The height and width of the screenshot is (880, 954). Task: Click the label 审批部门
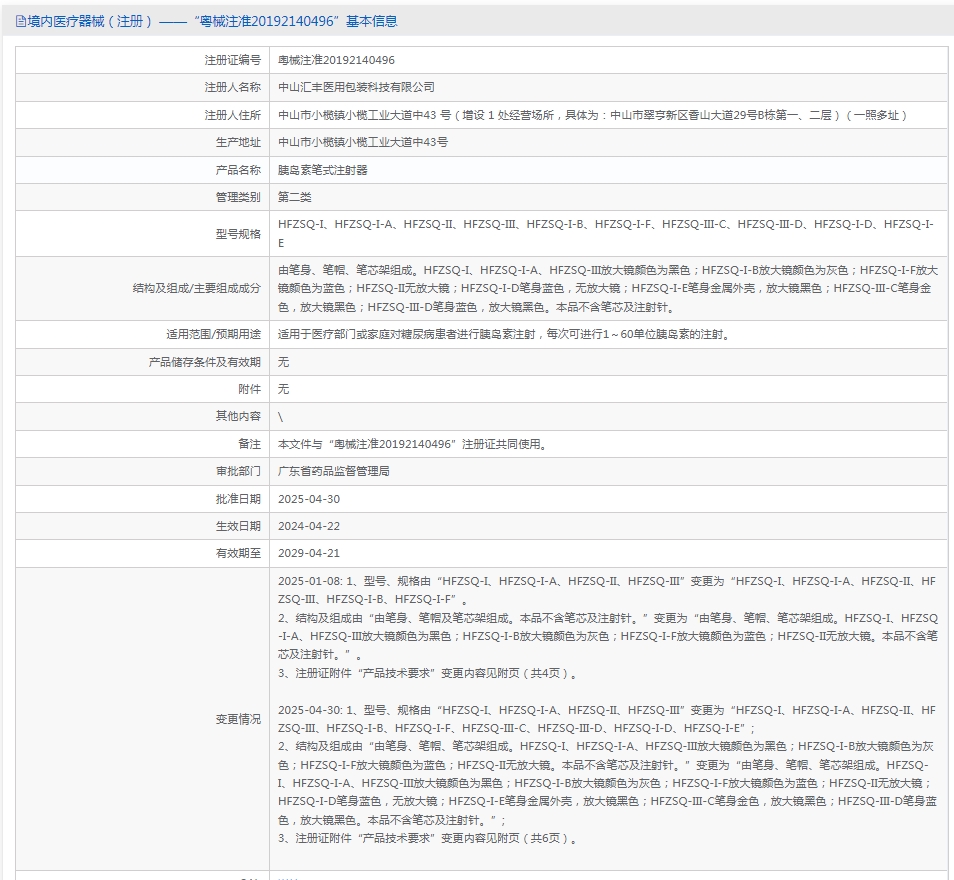click(x=238, y=471)
